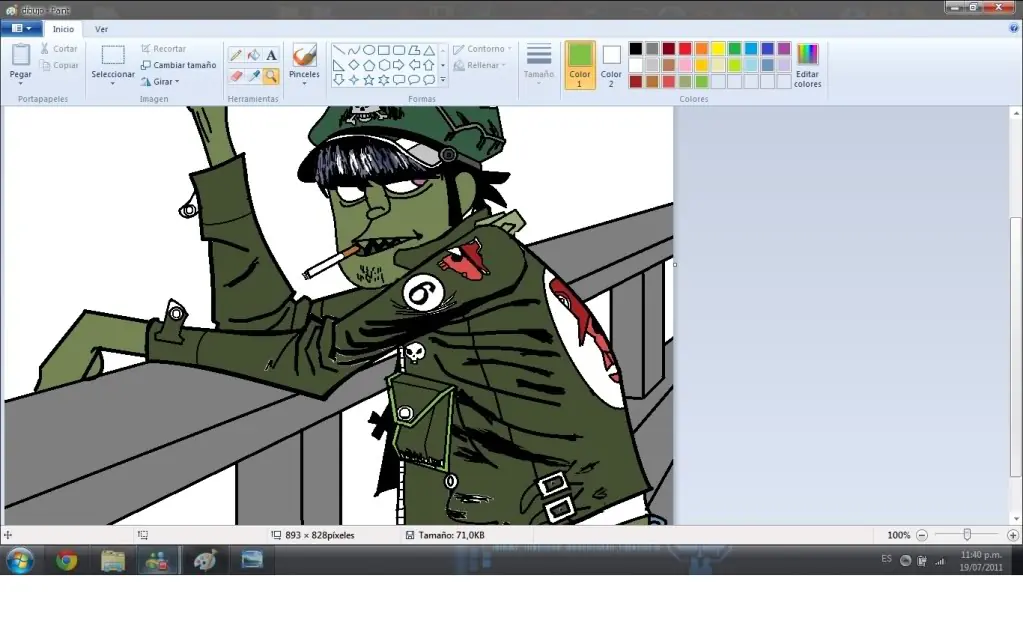Choose the pentagon shape

coord(369,65)
